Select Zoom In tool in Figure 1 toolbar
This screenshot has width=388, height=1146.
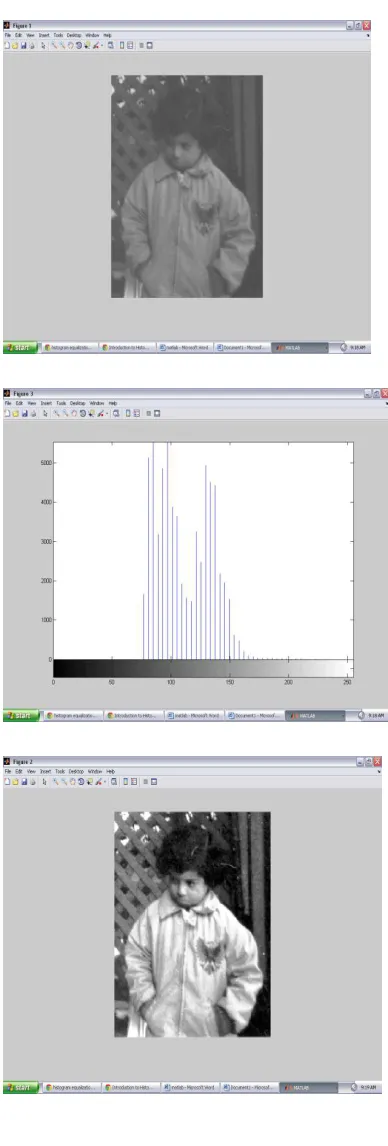(53, 45)
